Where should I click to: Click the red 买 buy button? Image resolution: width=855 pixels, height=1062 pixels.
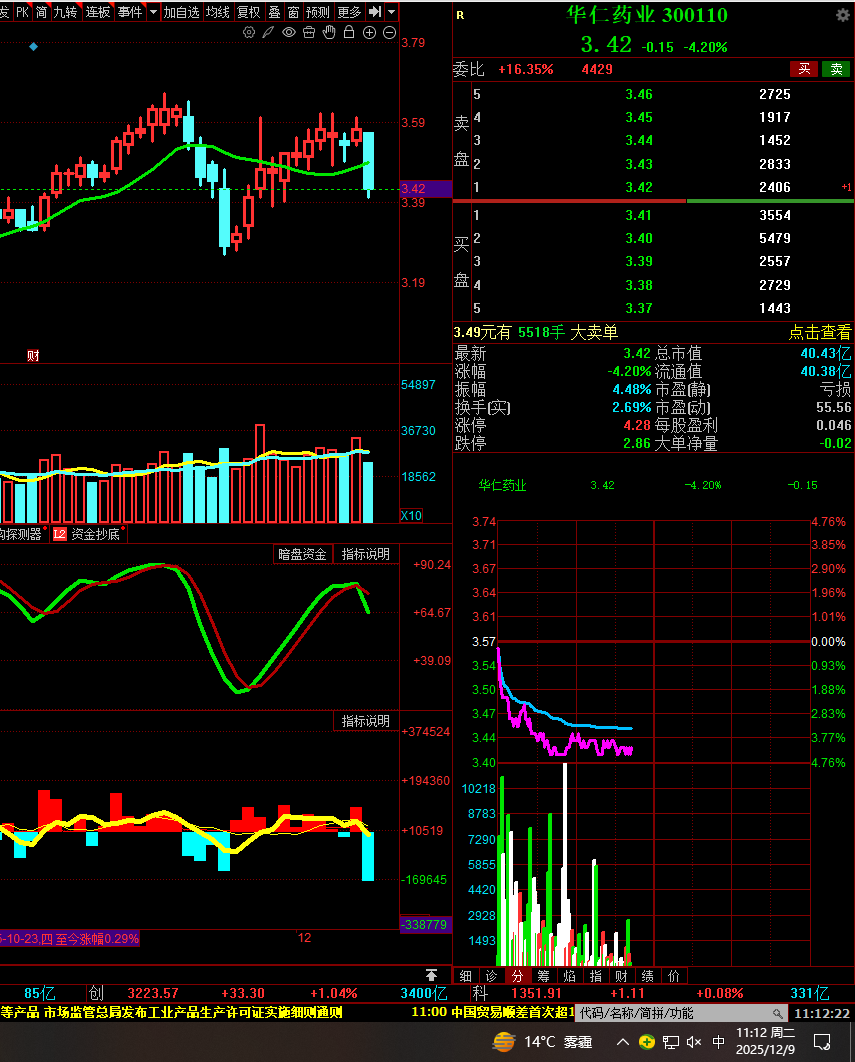tap(804, 69)
